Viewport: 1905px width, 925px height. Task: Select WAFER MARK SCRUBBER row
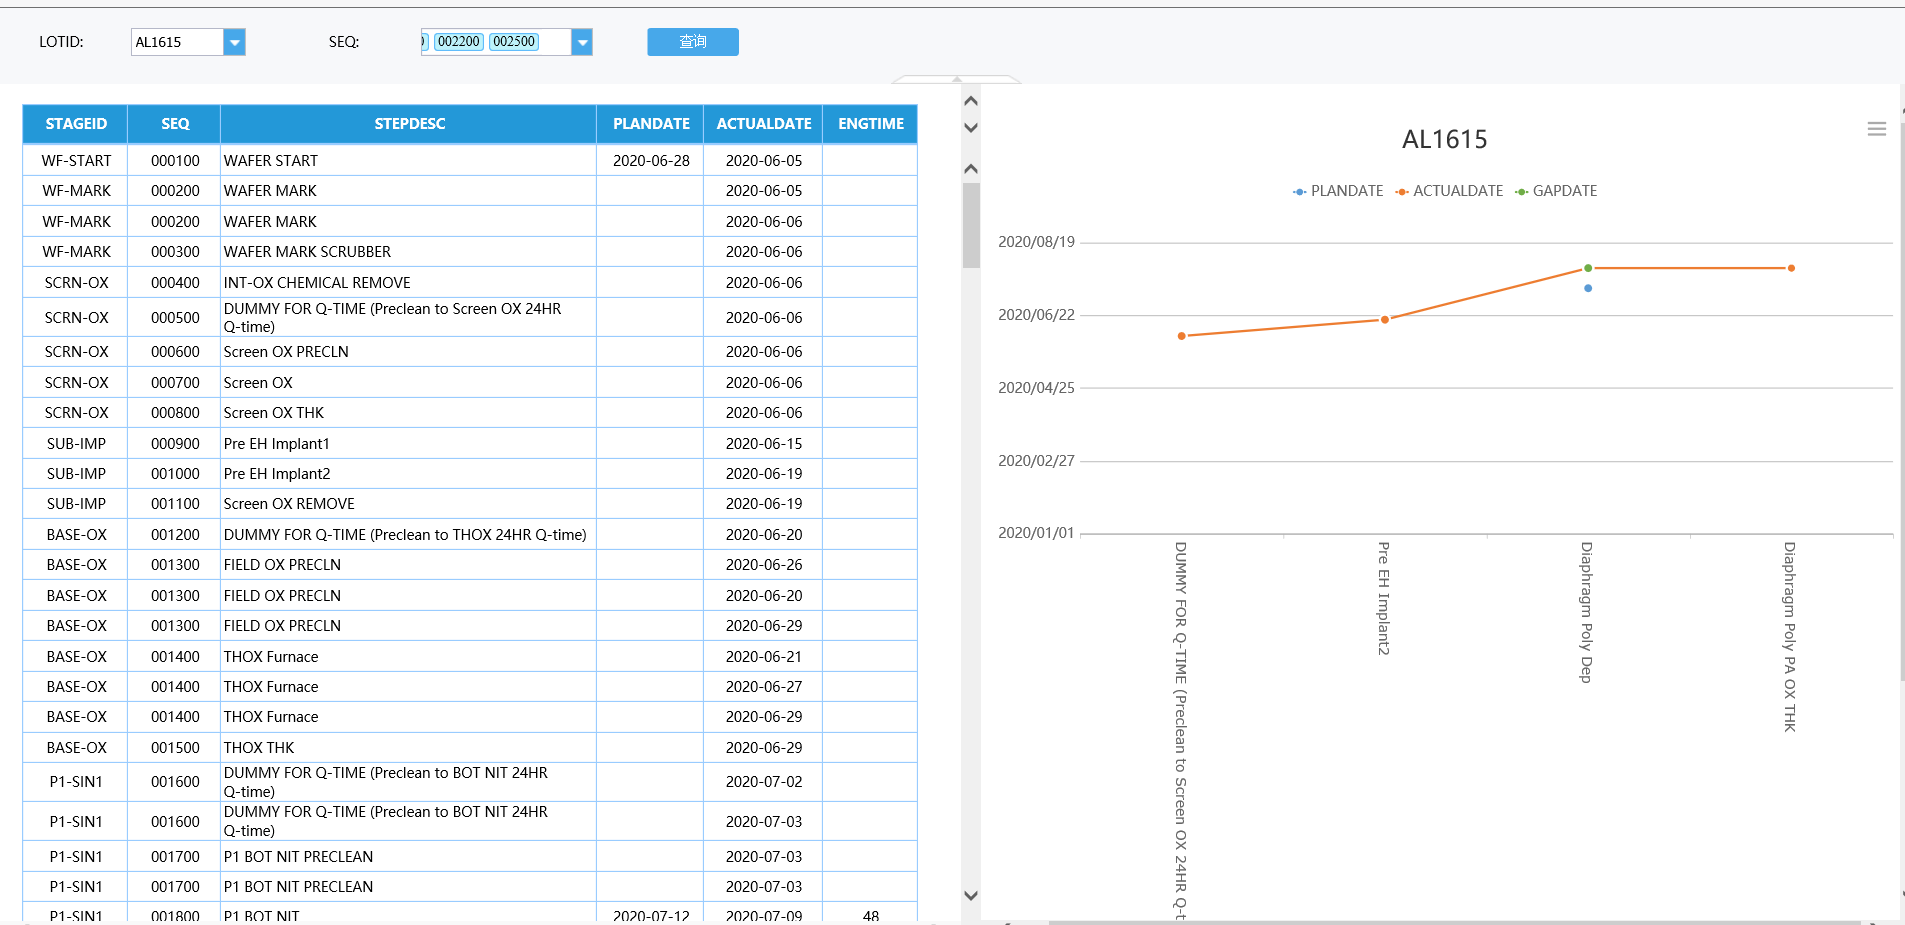click(470, 252)
